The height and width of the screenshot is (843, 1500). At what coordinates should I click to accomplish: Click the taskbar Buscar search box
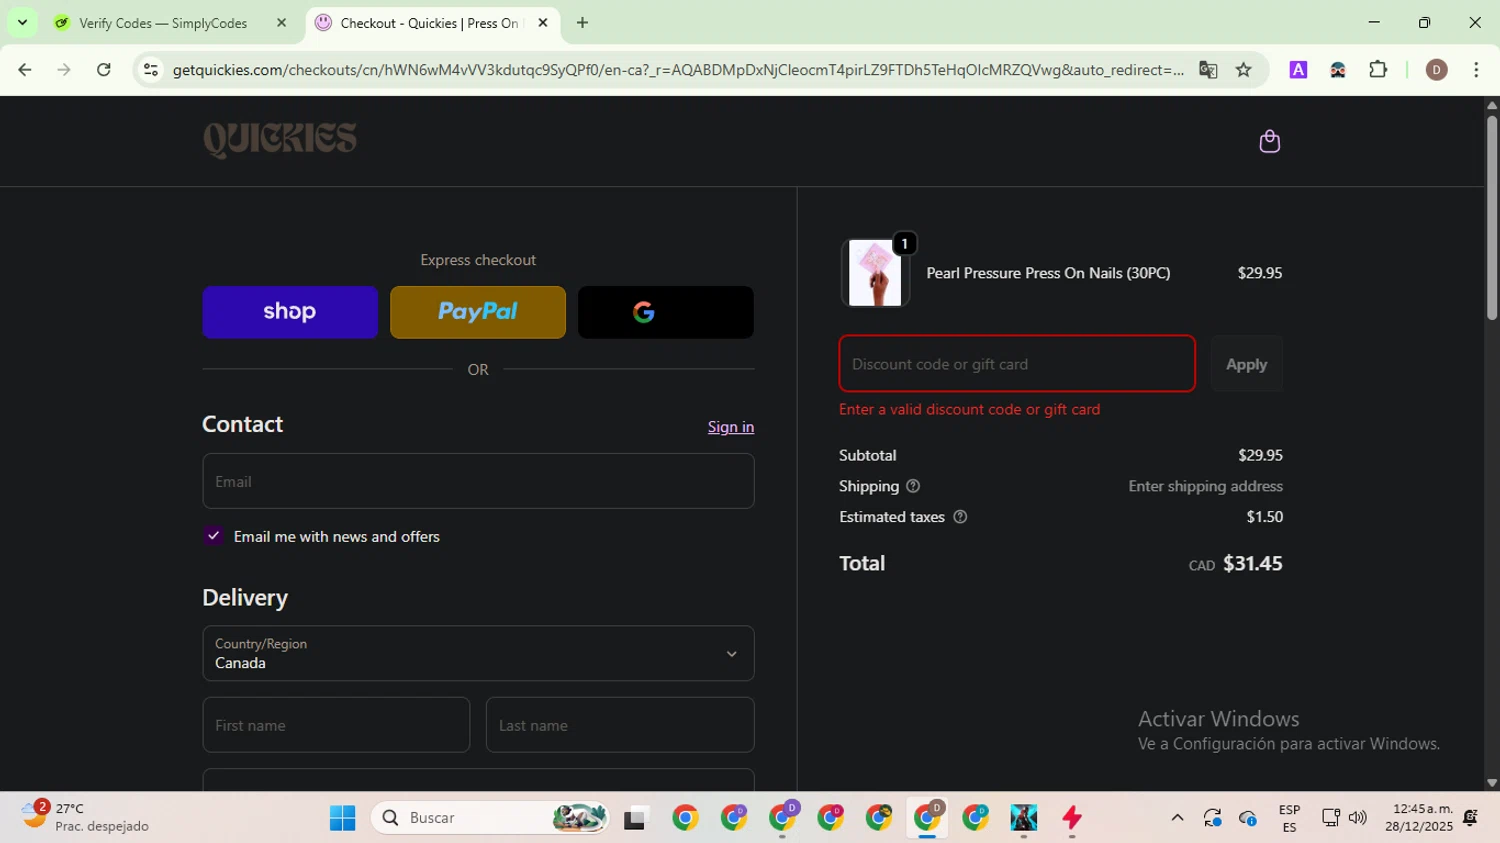490,818
